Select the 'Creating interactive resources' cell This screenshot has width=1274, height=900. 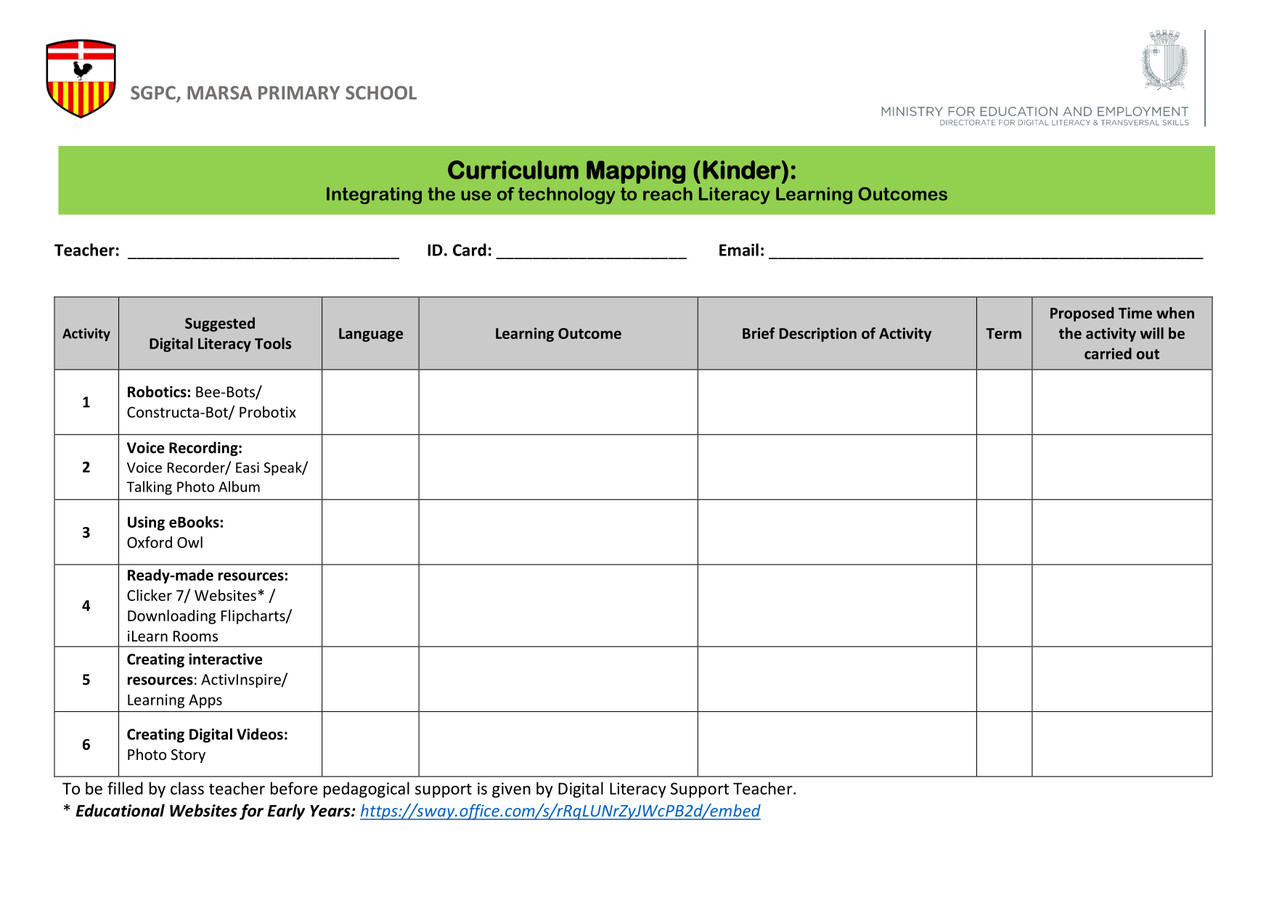coord(220,679)
